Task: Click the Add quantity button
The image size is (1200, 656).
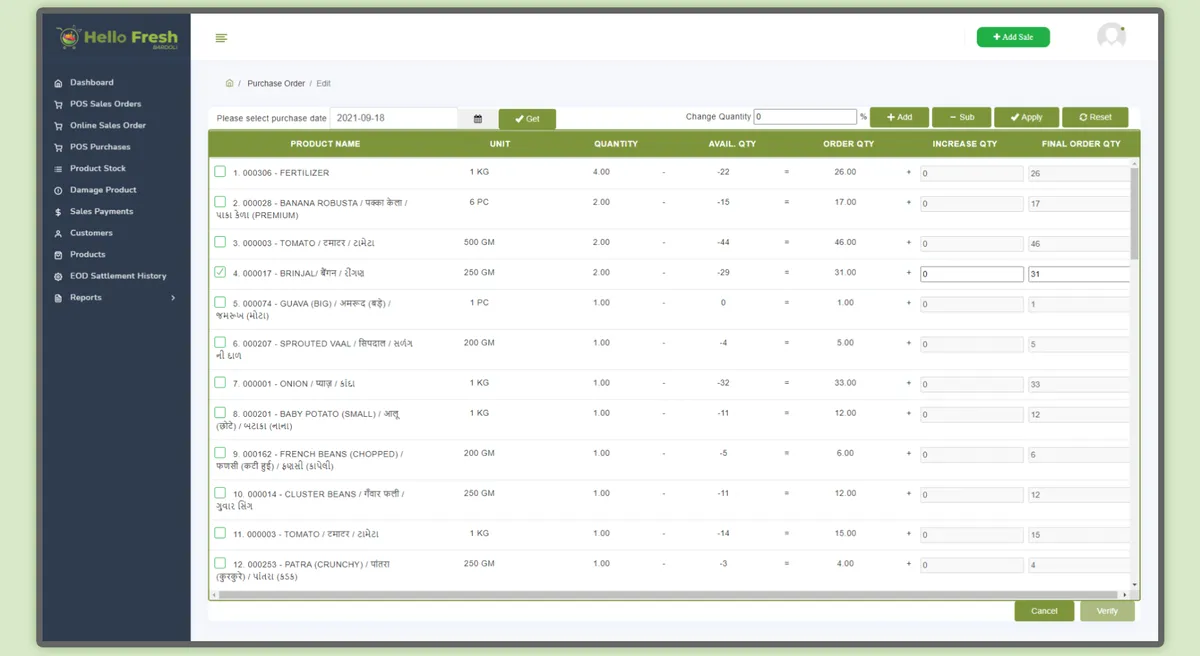Action: click(x=899, y=117)
